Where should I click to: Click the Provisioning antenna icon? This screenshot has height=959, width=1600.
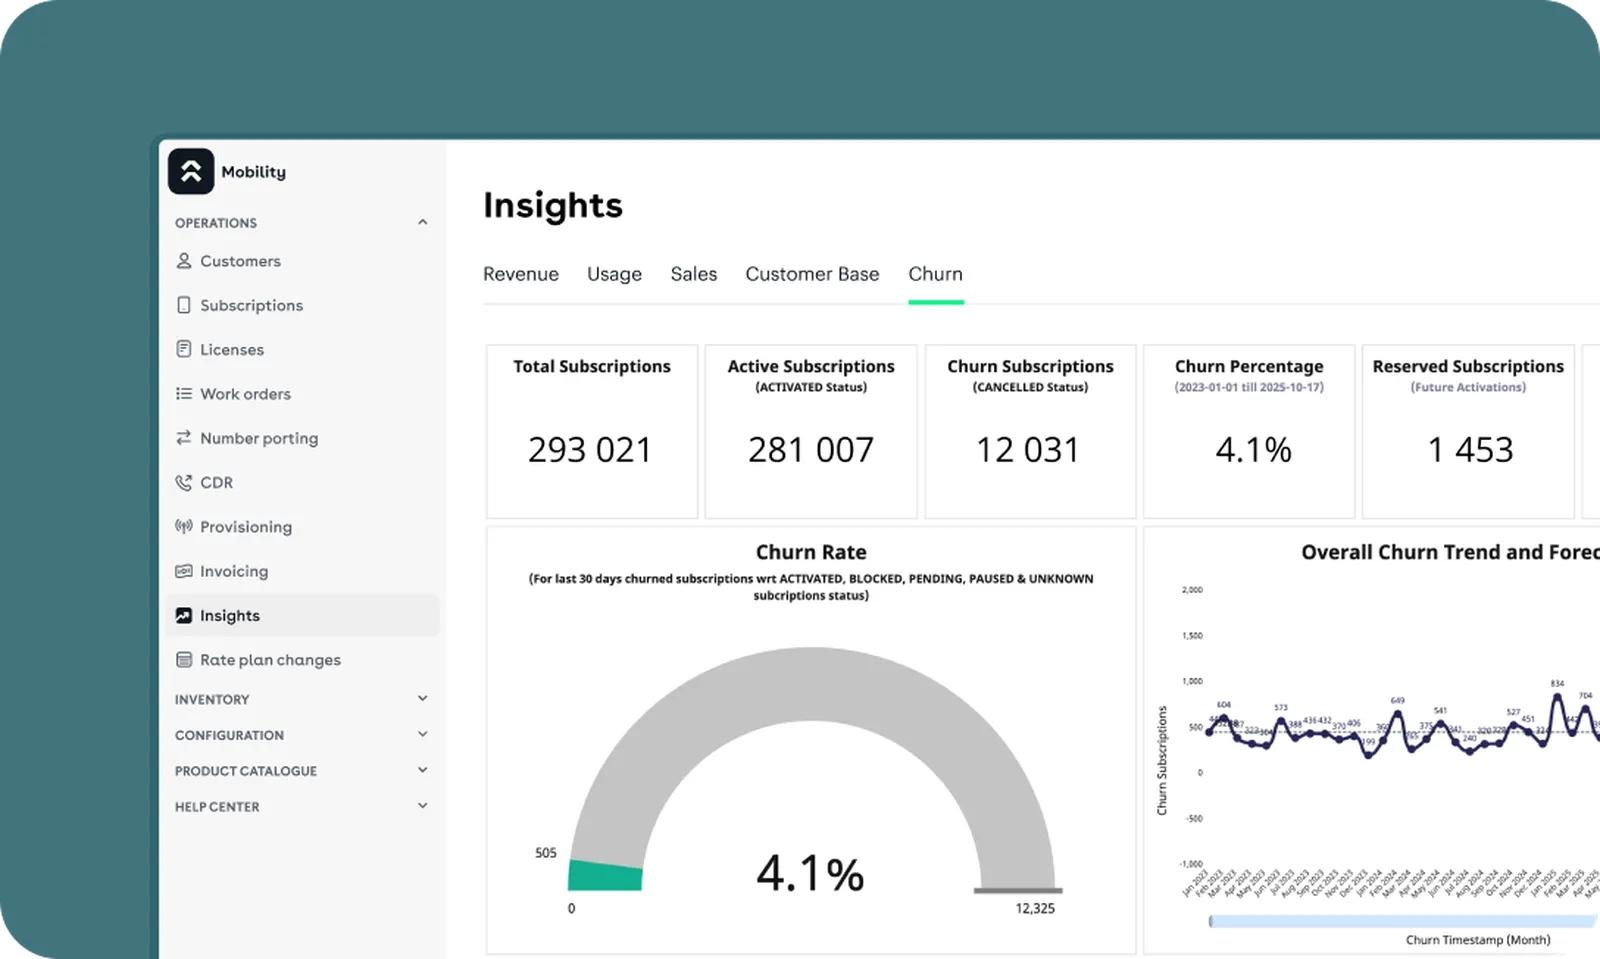[x=184, y=526]
